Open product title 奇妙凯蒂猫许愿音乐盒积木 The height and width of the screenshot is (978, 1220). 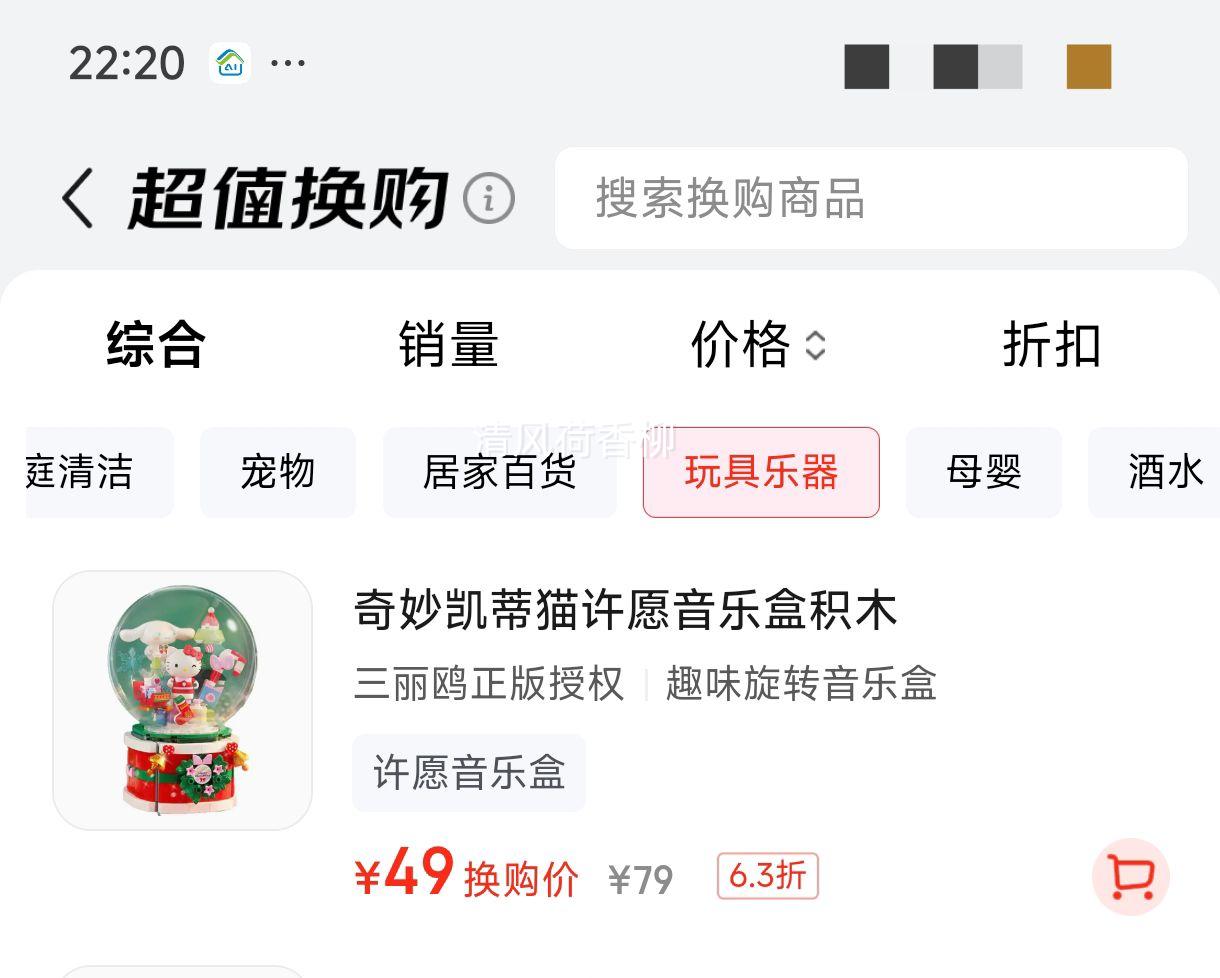(626, 610)
